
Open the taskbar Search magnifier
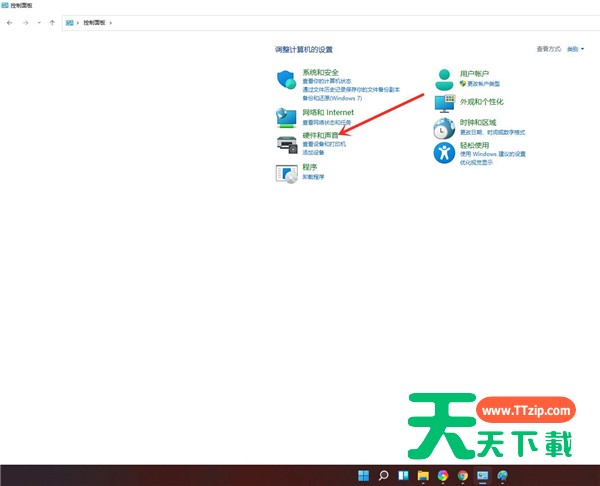coord(383,475)
